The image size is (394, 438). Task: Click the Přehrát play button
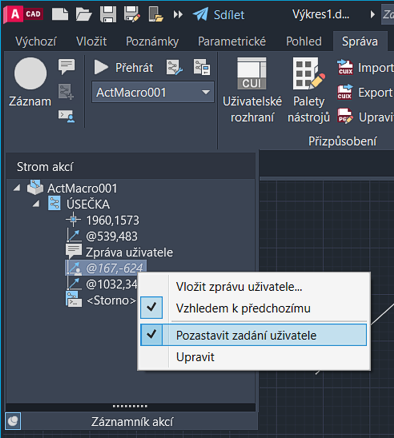click(124, 68)
